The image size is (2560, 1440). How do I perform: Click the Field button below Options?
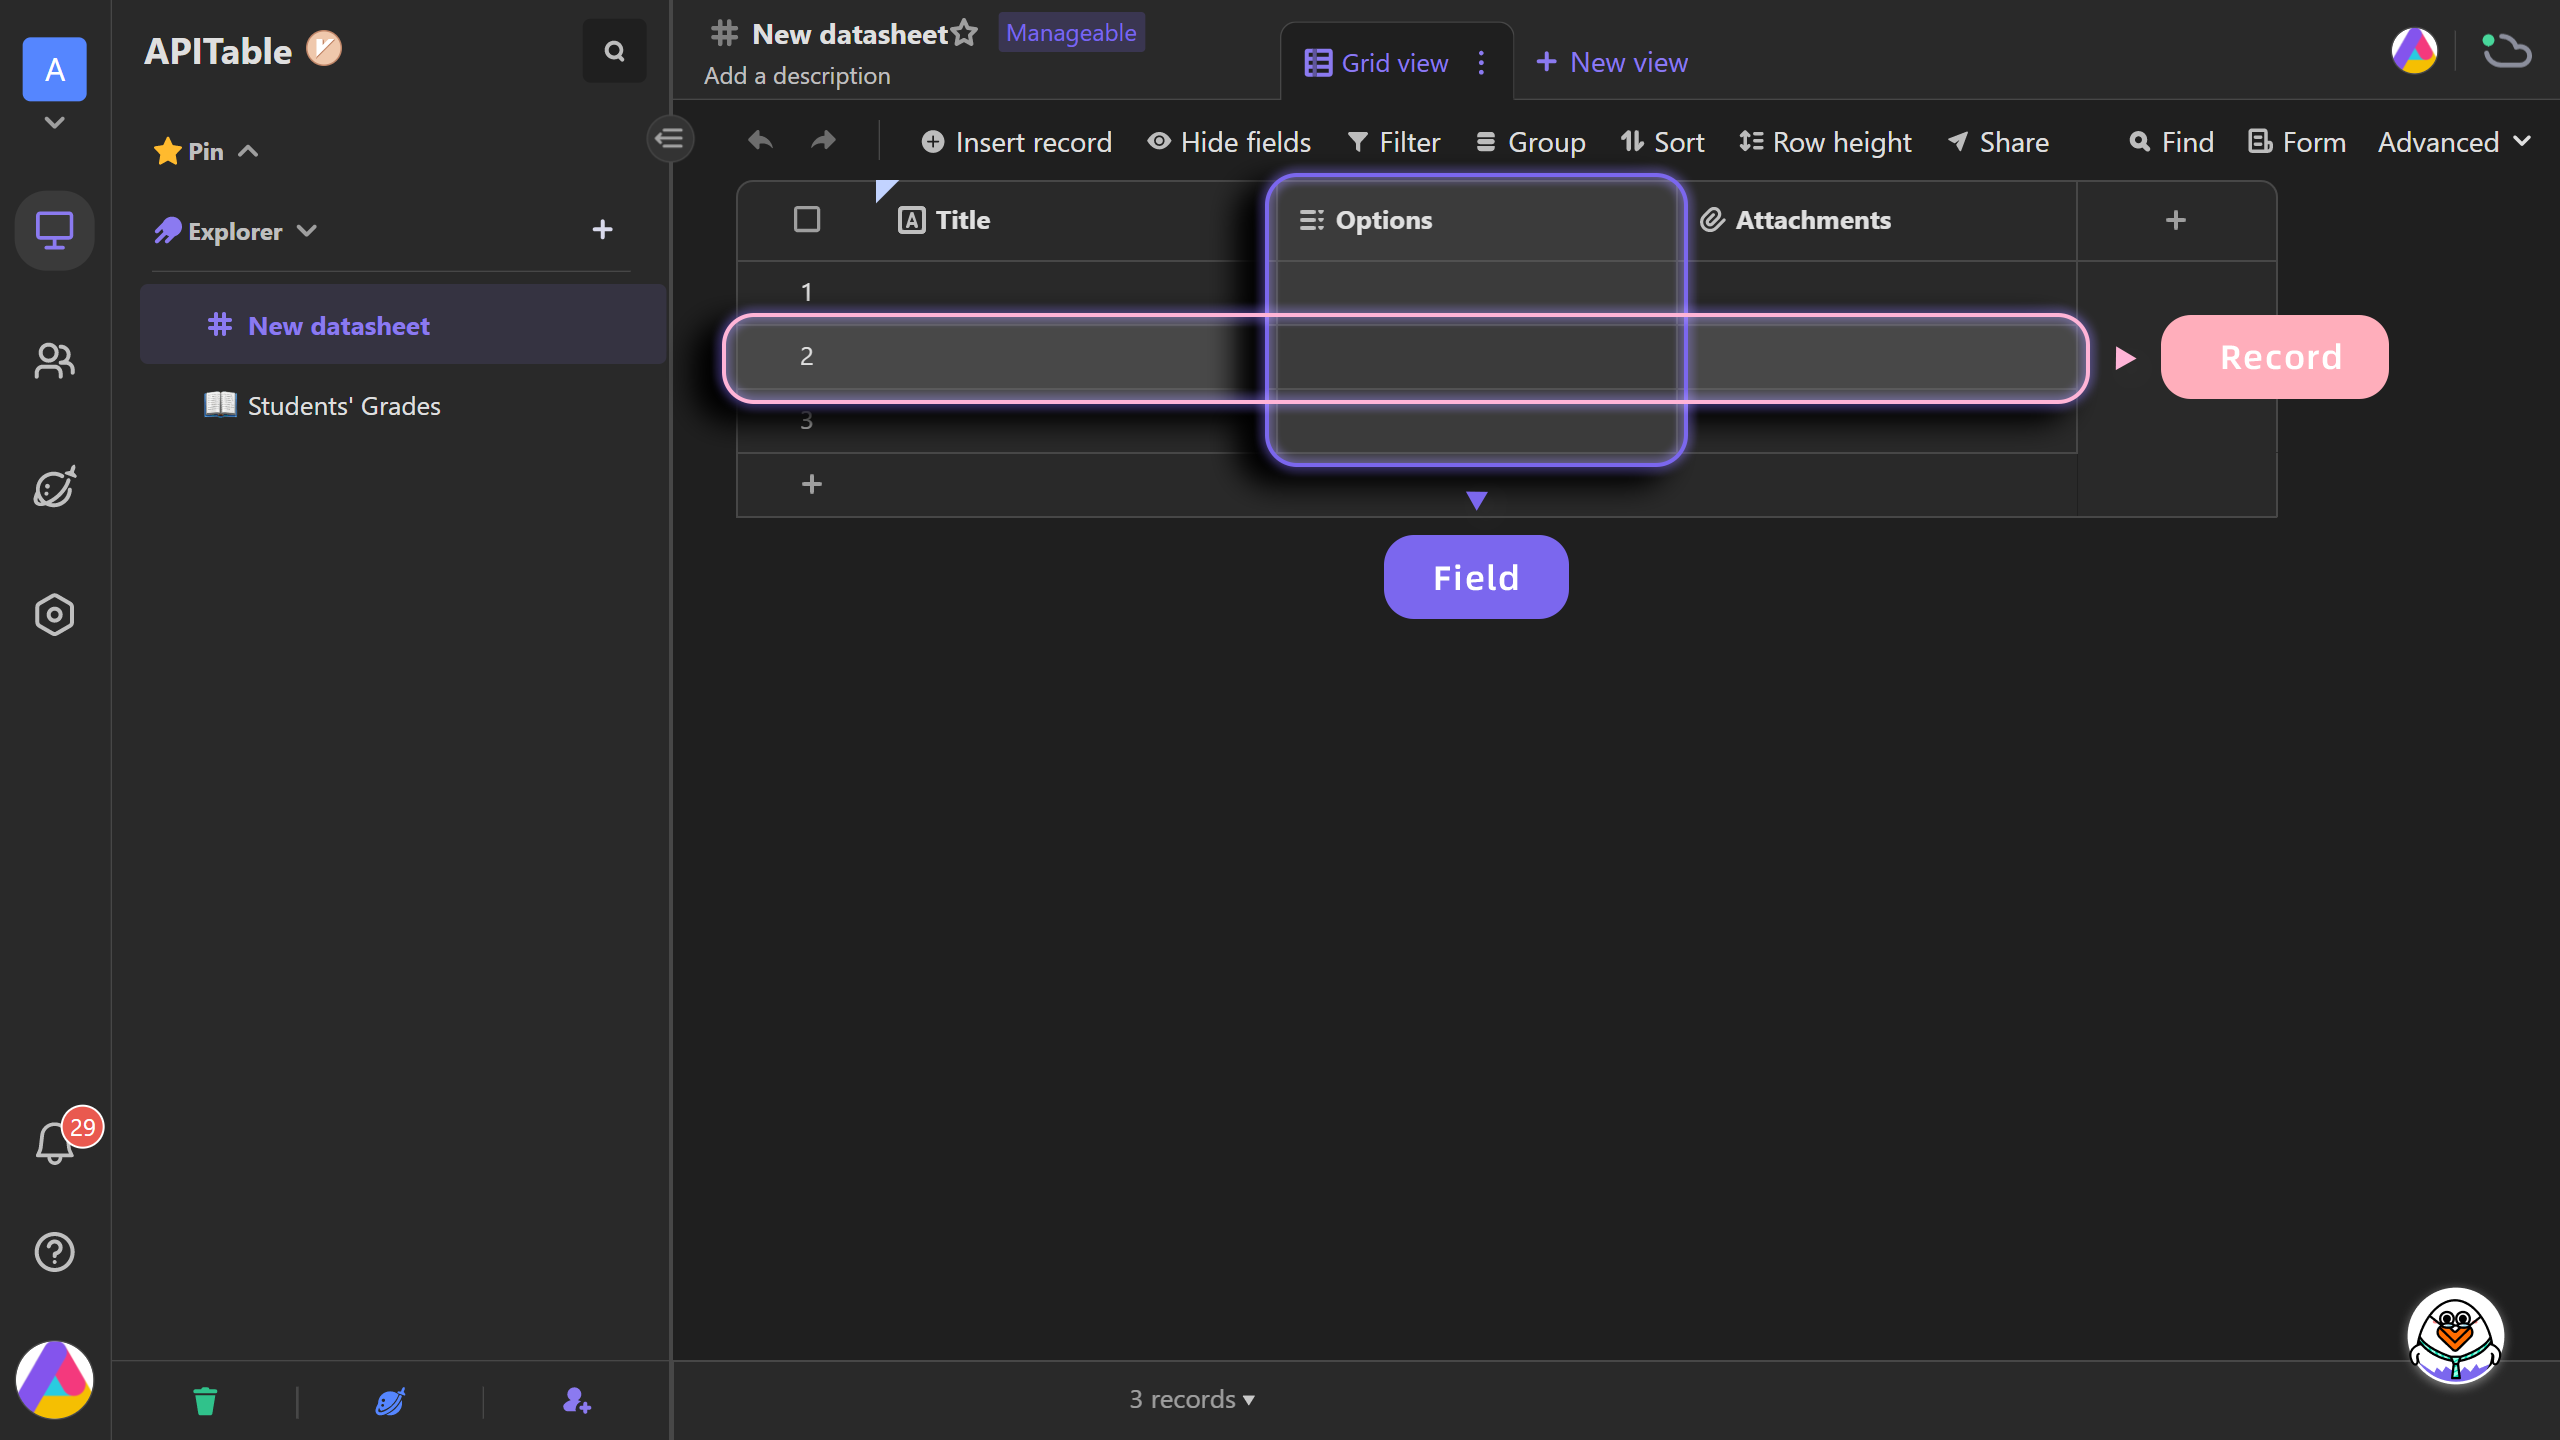point(1477,577)
